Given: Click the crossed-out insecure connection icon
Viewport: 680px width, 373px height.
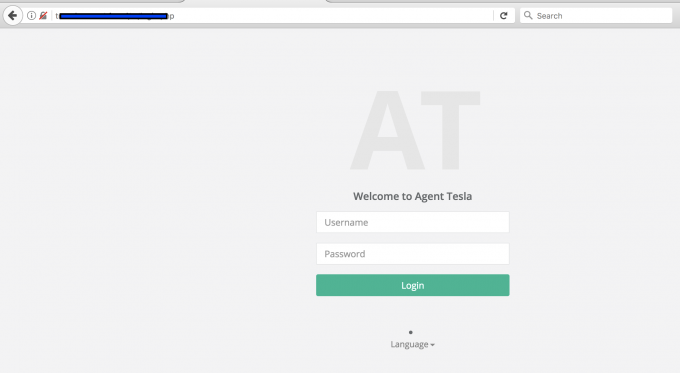Looking at the screenshot, I should (43, 16).
